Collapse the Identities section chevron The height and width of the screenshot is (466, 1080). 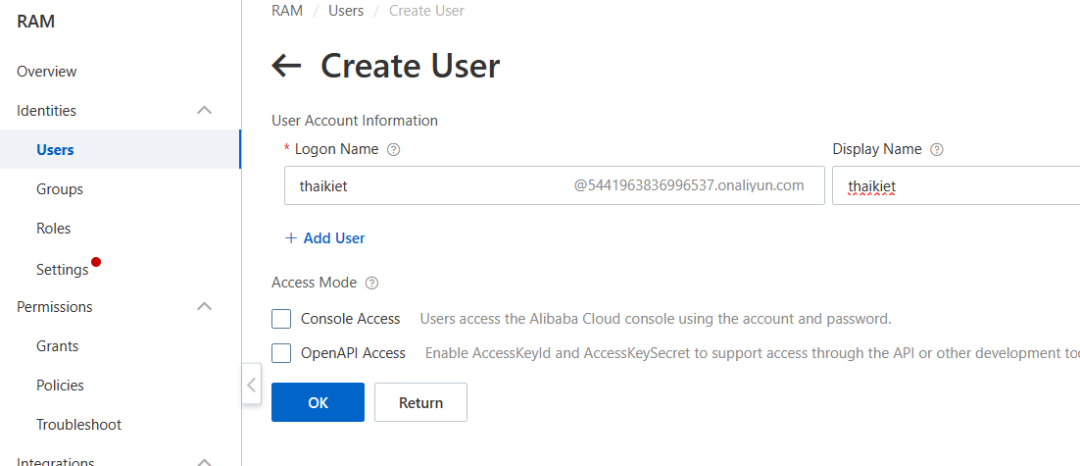tap(204, 111)
